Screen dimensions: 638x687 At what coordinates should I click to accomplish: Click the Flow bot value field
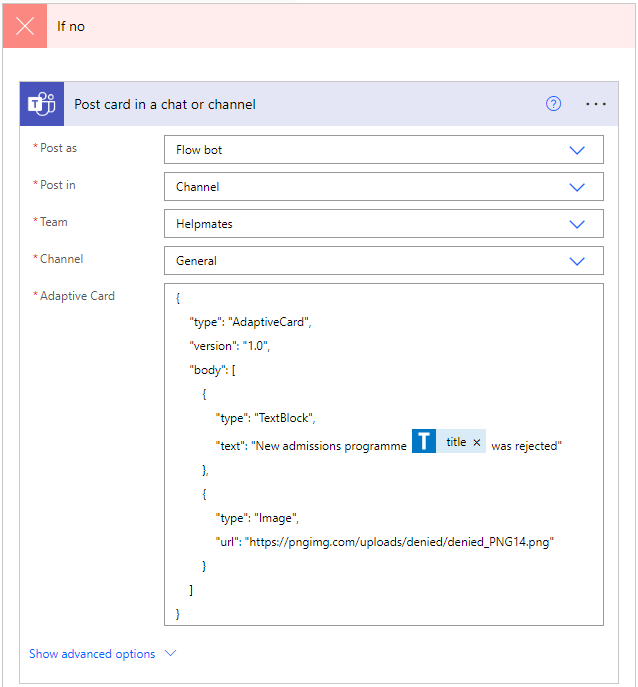pyautogui.click(x=360, y=150)
